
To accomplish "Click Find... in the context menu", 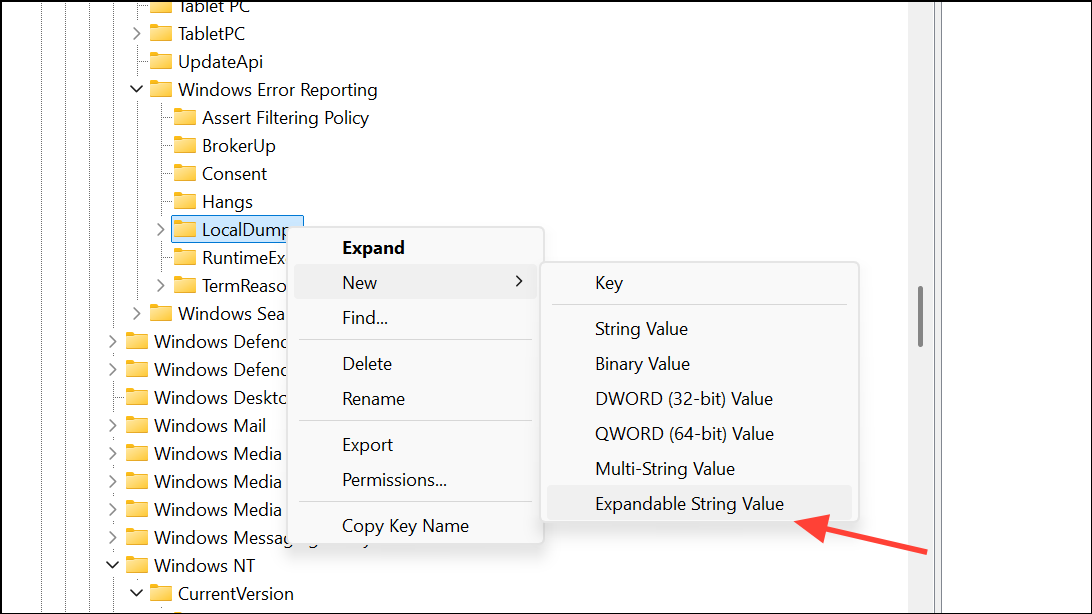I will tap(364, 317).
